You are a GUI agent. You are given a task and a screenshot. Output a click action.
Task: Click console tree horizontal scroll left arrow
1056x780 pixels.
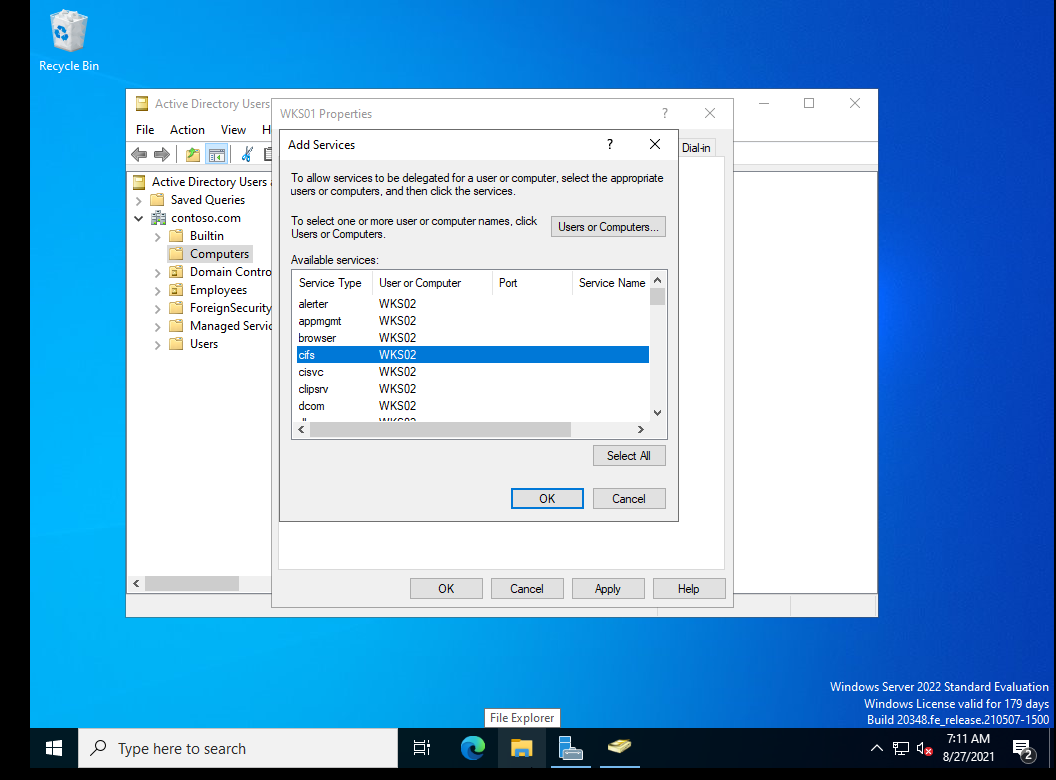coord(136,583)
